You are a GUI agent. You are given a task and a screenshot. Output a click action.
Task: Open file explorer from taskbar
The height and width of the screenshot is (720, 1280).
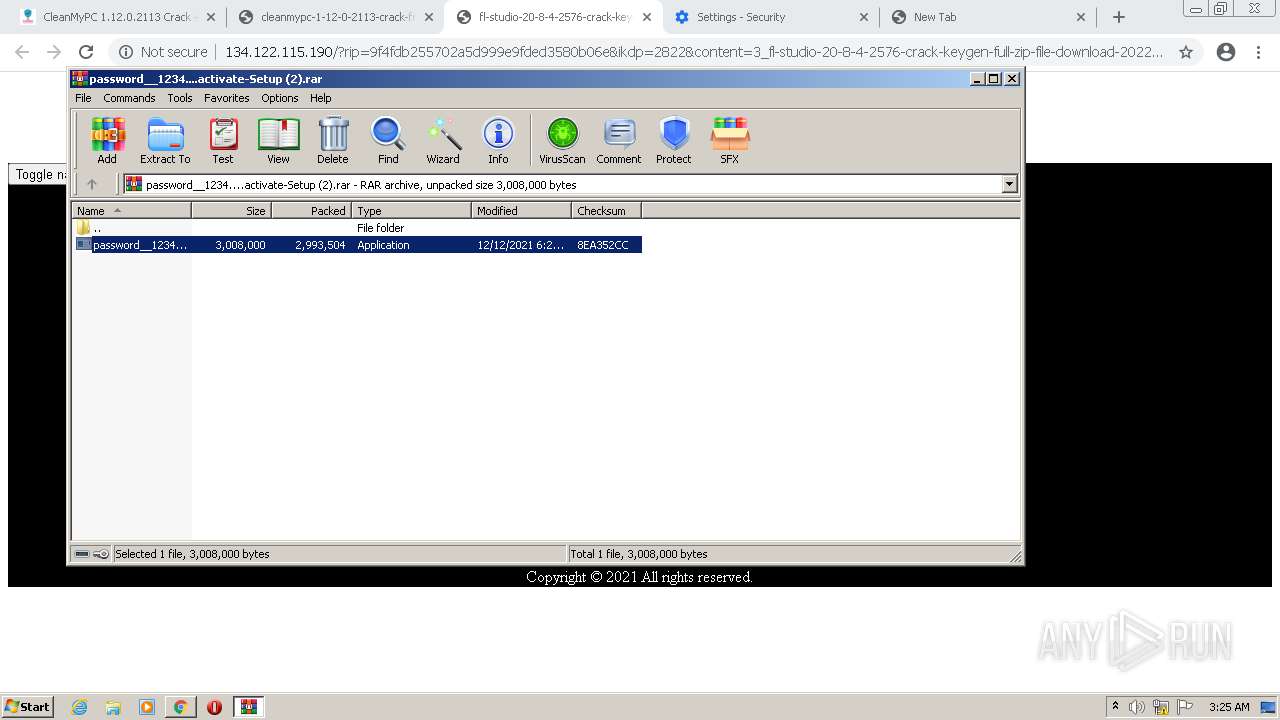pyautogui.click(x=113, y=707)
